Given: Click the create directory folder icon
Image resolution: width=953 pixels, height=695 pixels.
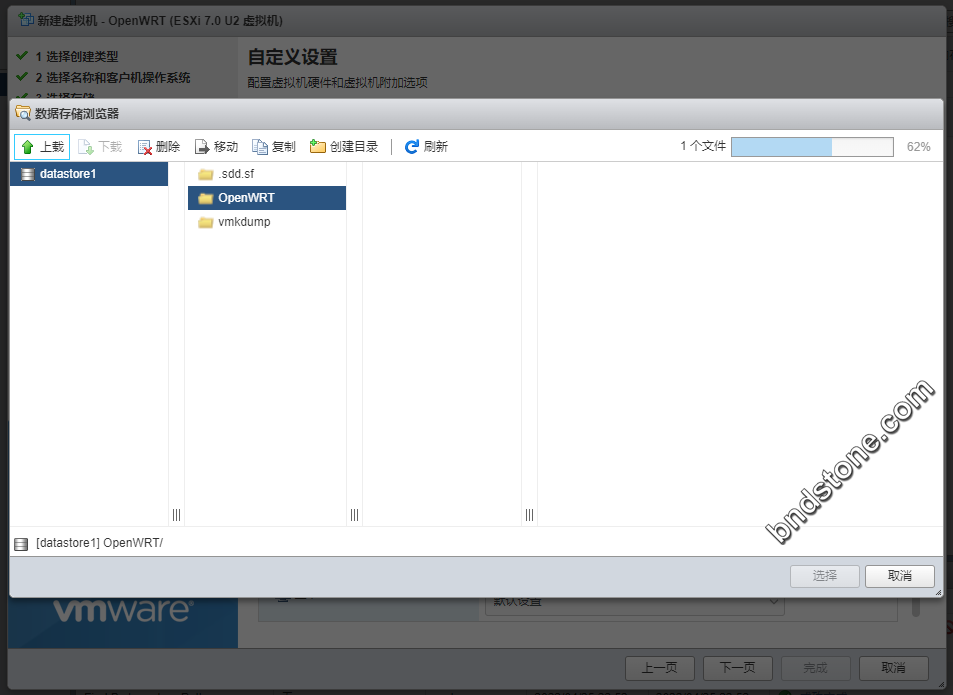Looking at the screenshot, I should (x=317, y=146).
